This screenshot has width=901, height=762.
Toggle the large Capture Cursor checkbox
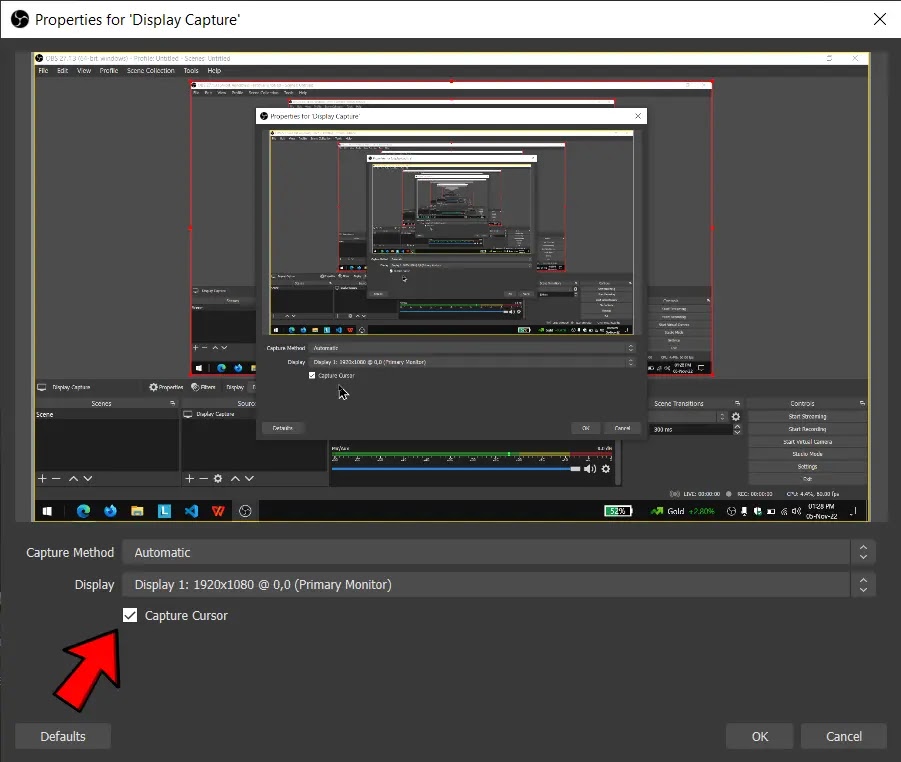130,615
